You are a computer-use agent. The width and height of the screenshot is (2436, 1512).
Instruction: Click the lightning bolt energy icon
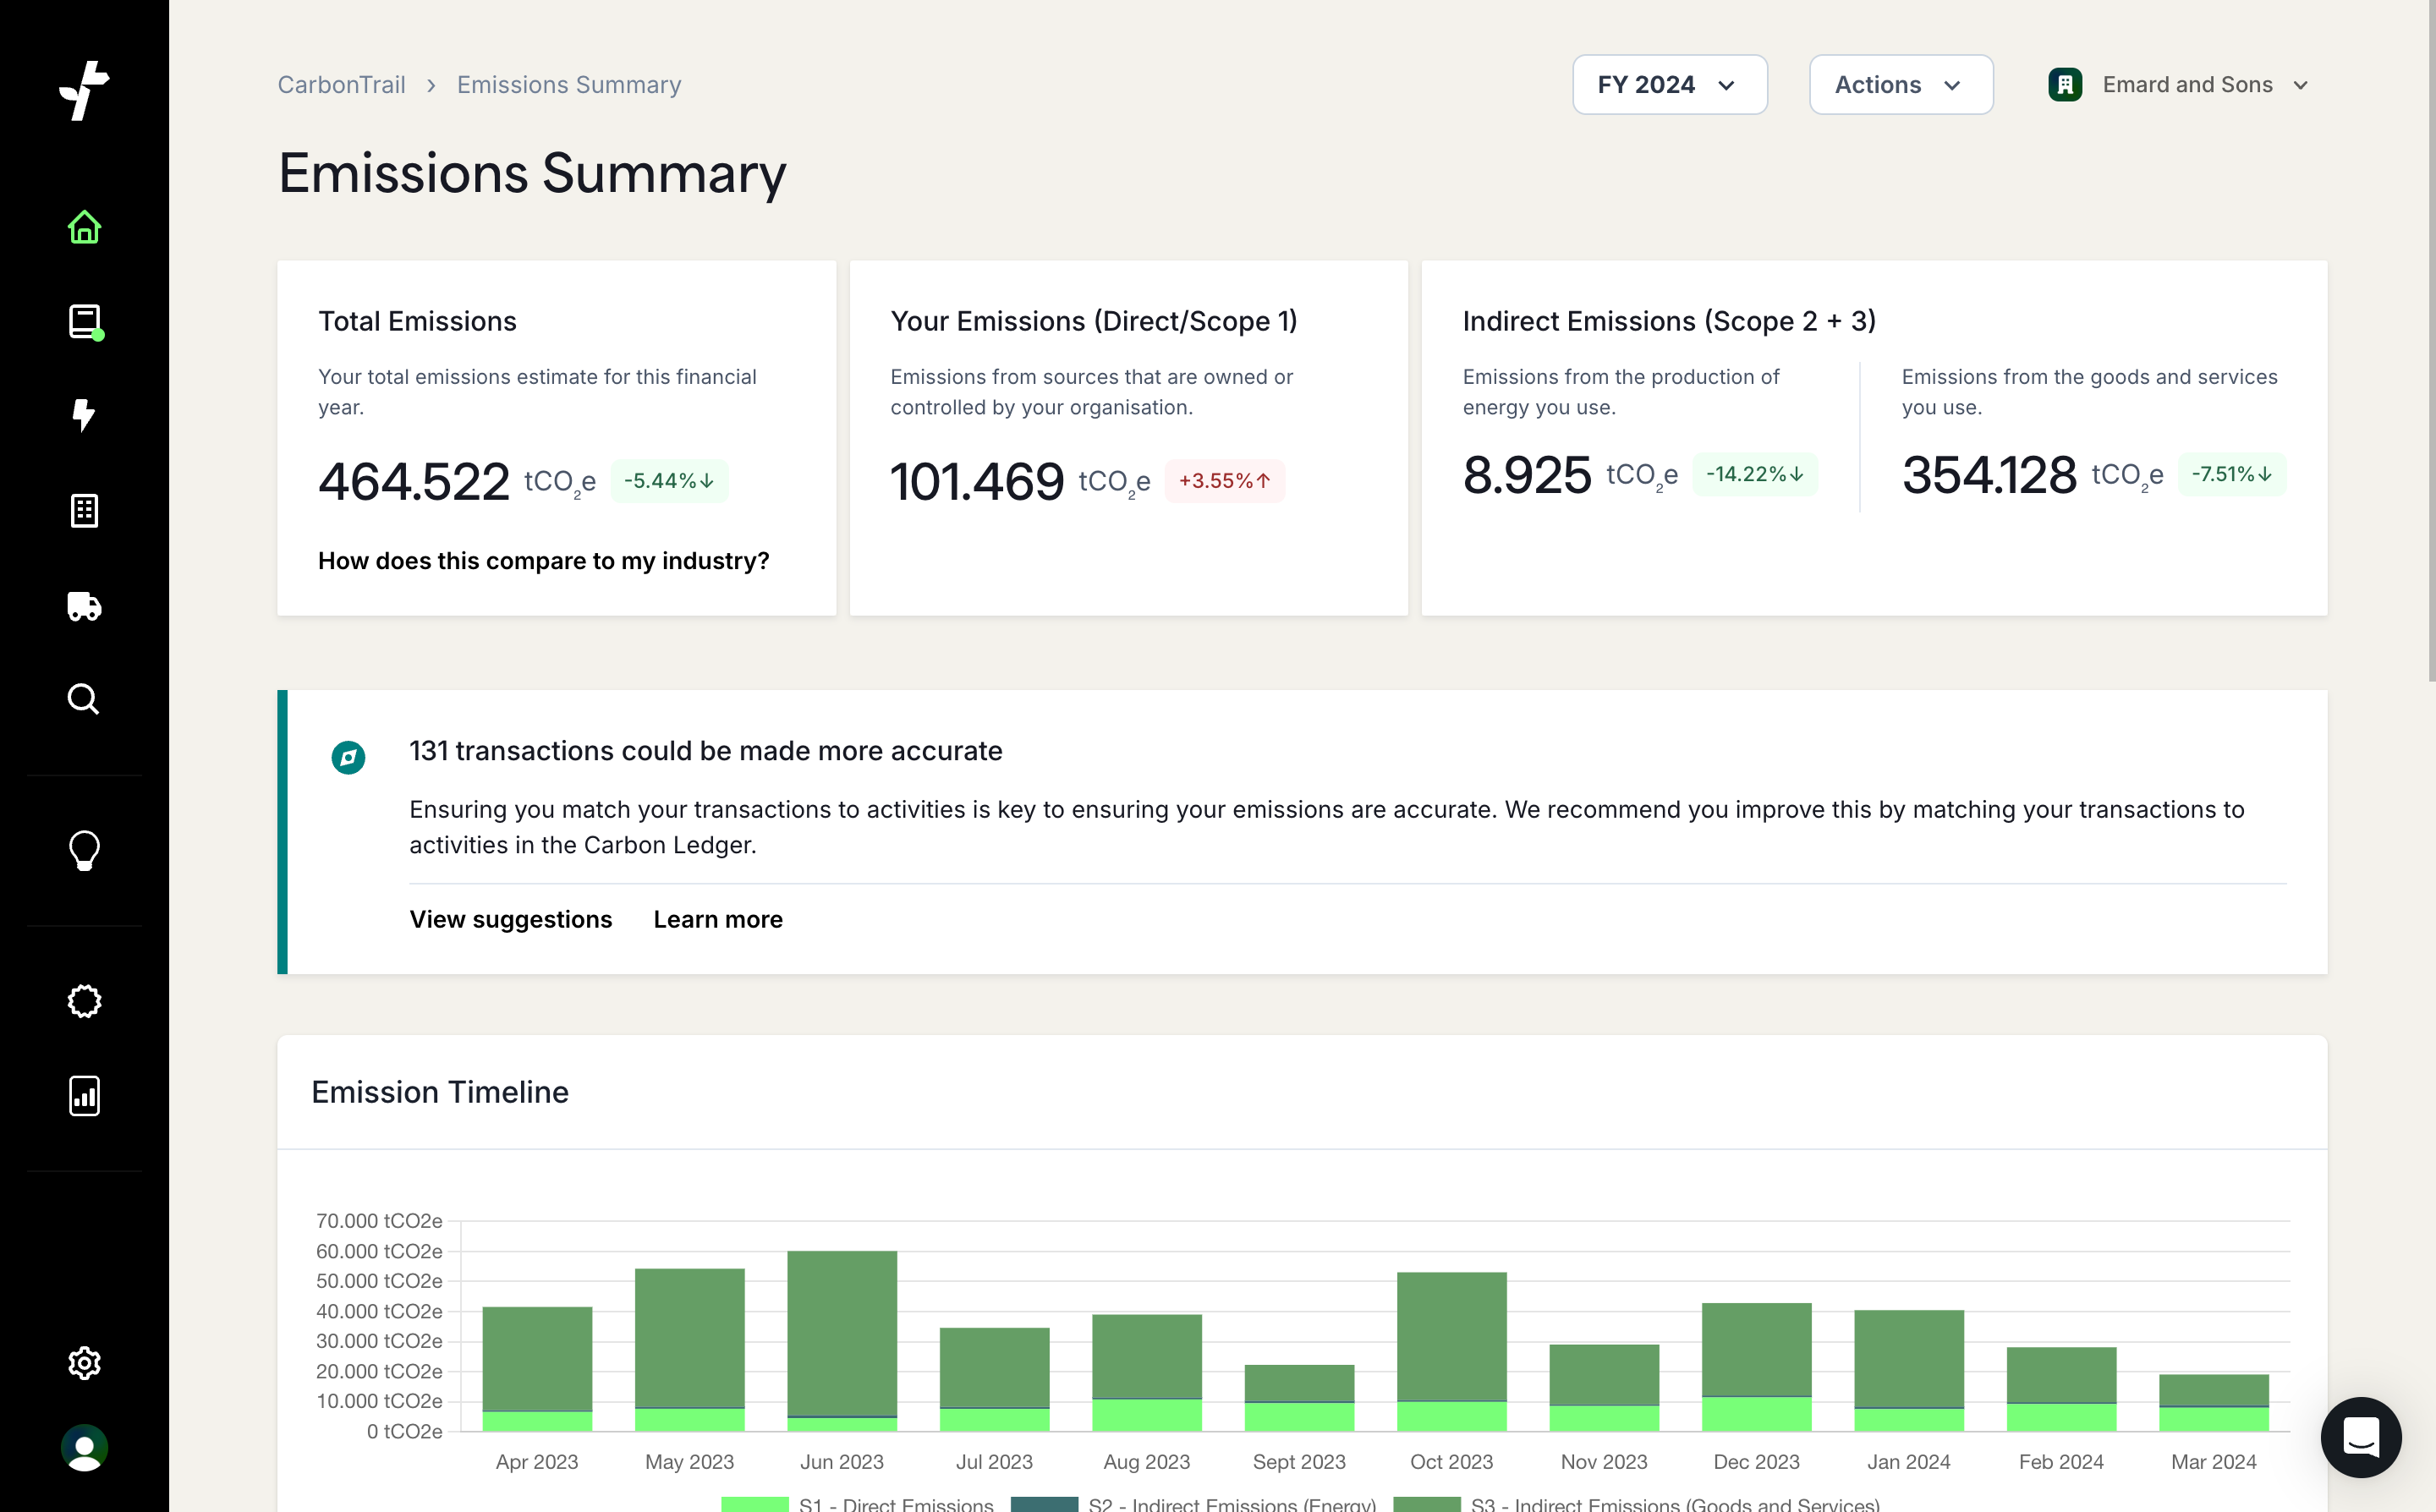(84, 415)
